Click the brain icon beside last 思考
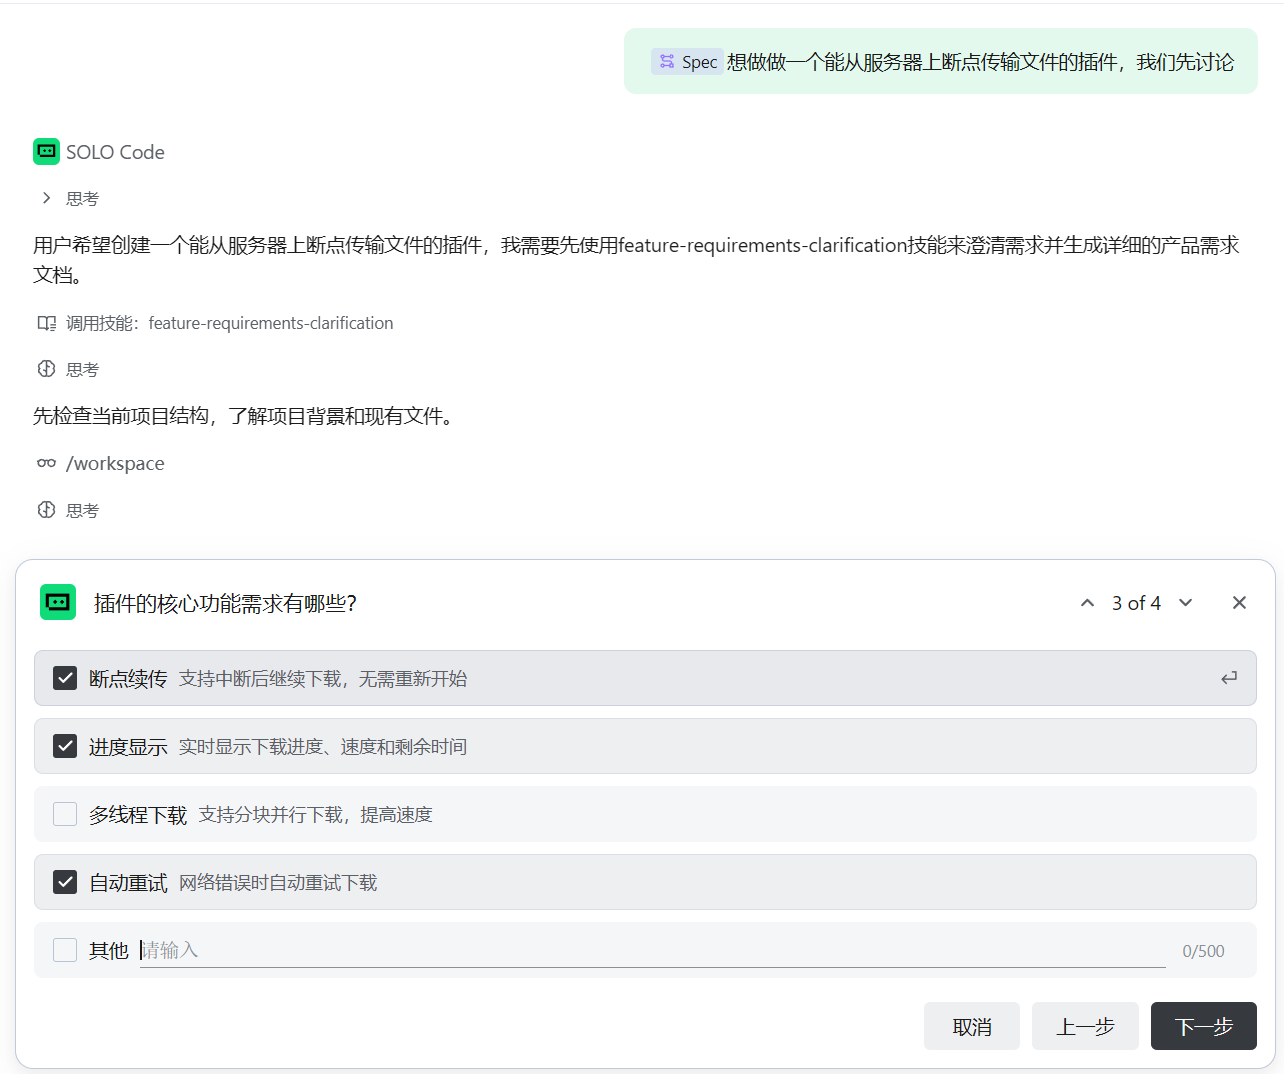 coord(46,510)
